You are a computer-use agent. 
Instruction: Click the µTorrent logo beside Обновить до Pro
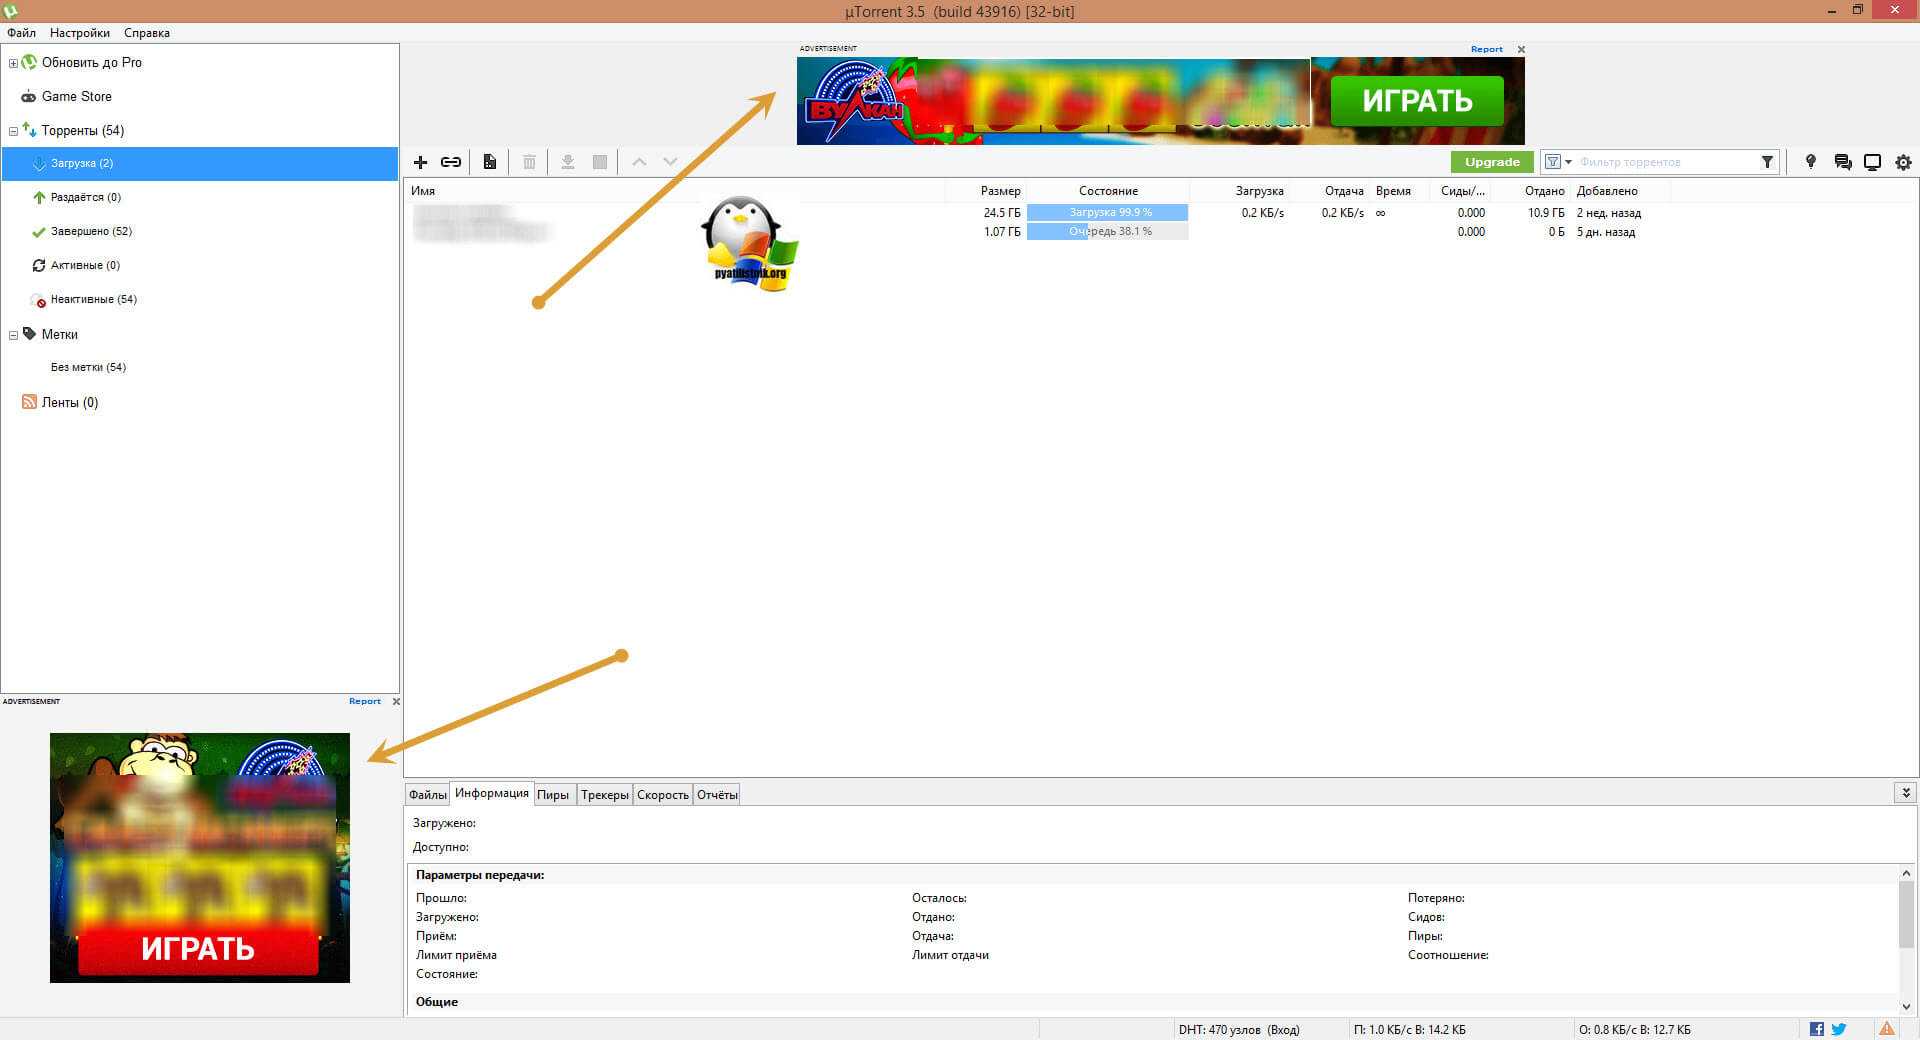29,62
